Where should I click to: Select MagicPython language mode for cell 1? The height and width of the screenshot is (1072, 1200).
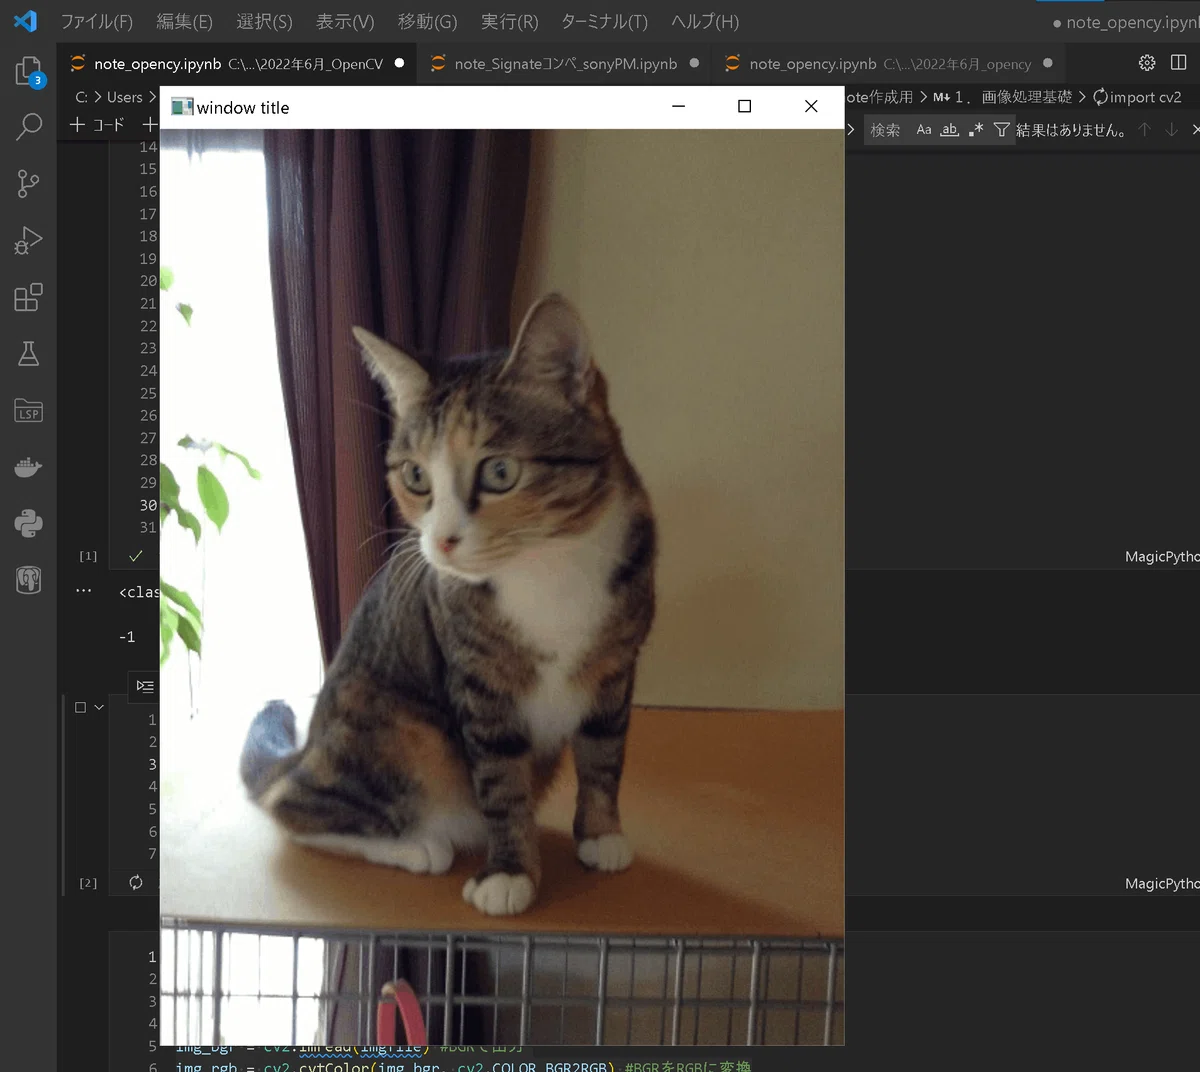click(1162, 556)
